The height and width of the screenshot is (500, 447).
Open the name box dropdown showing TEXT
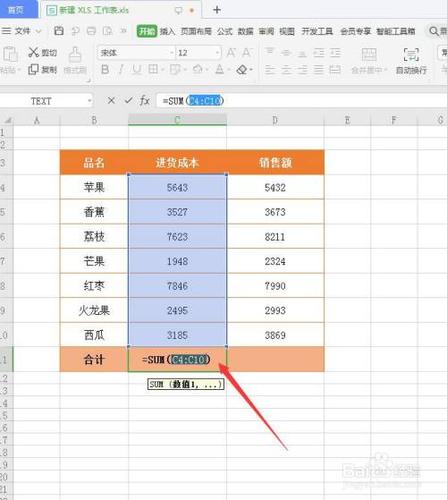click(x=89, y=101)
